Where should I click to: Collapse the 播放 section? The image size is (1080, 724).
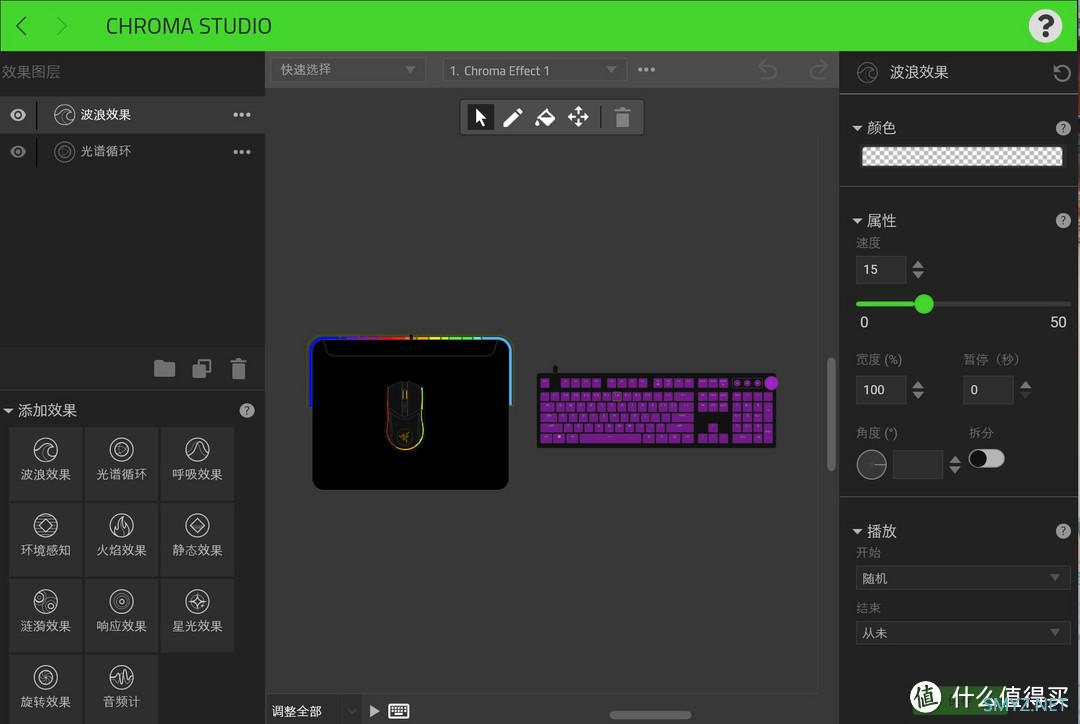[858, 531]
